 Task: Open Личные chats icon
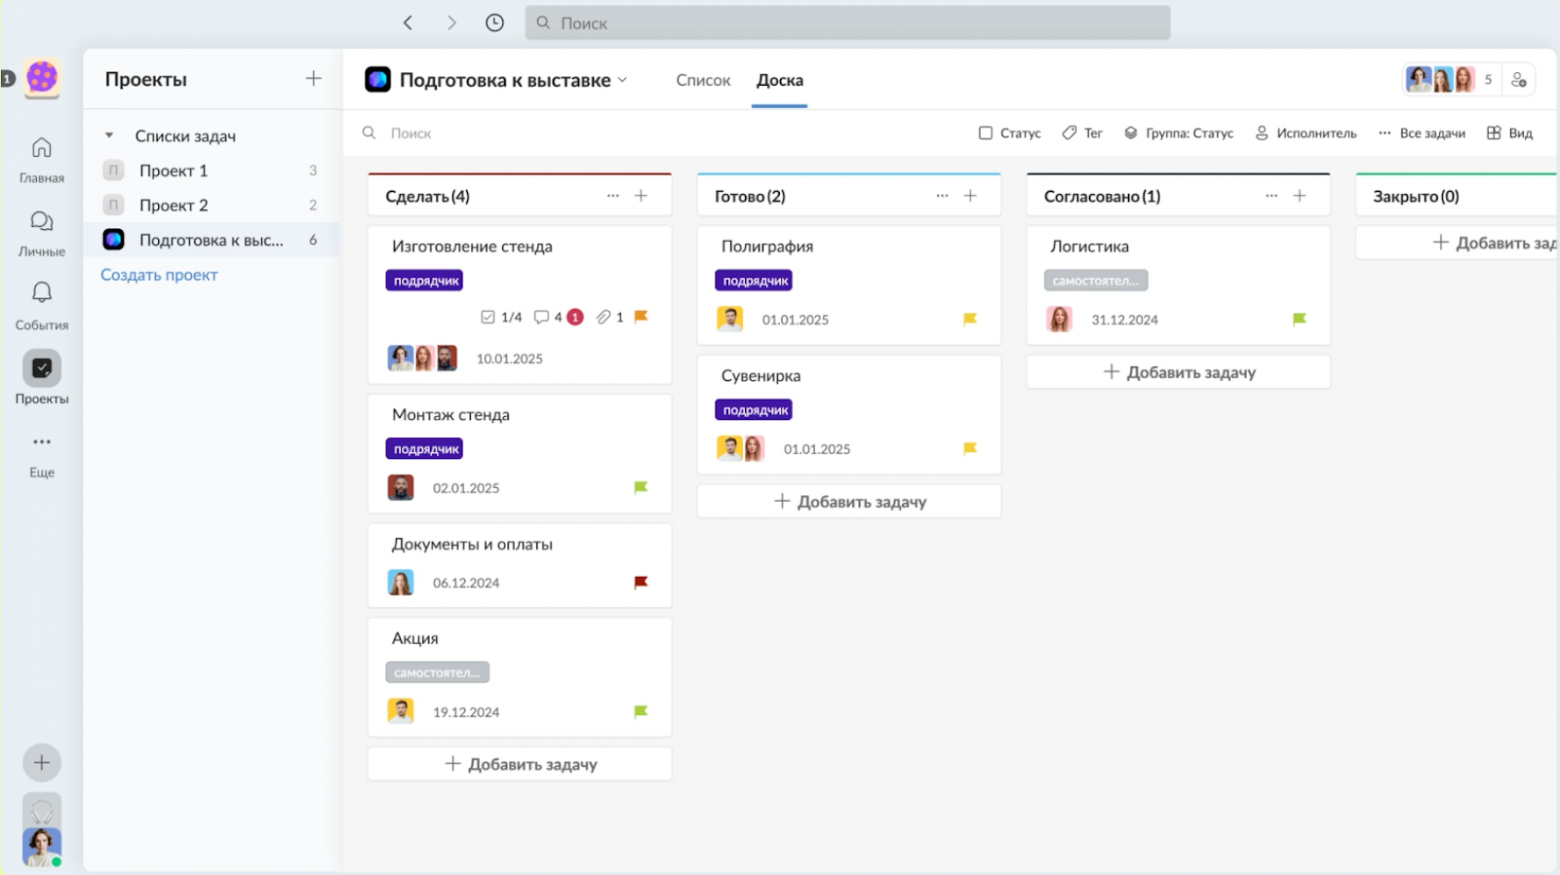(x=41, y=221)
